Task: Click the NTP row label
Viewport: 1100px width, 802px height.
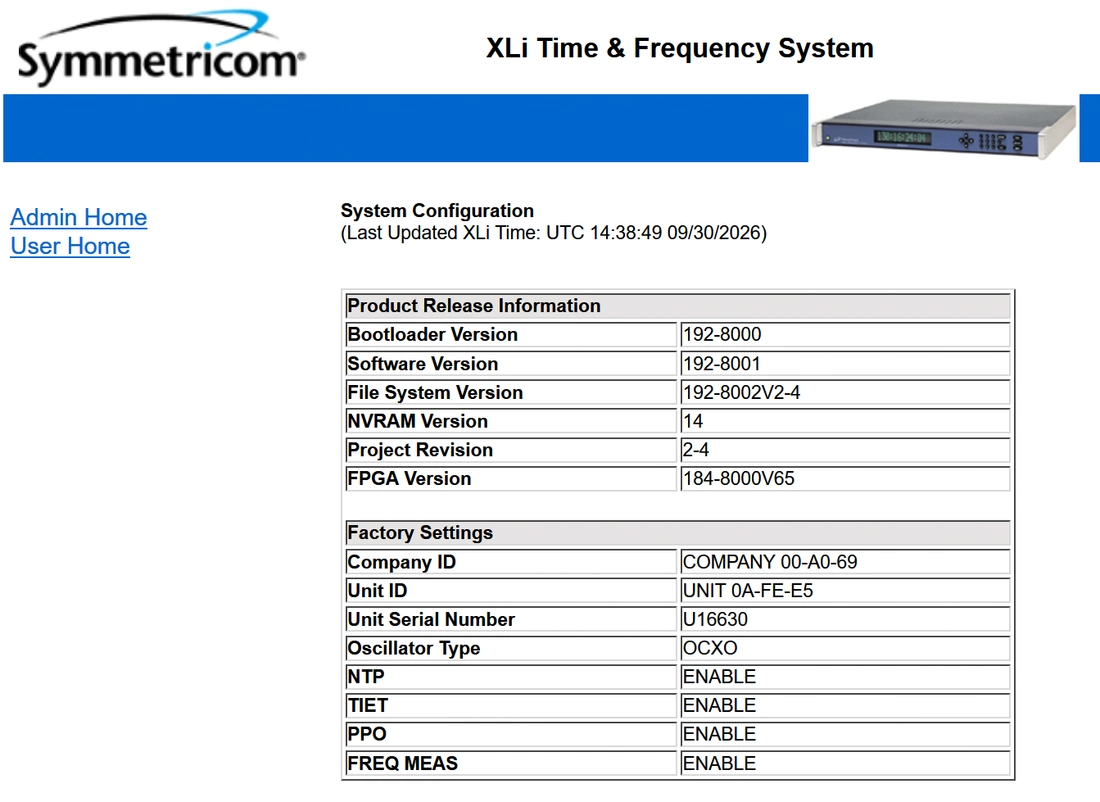Action: tap(366, 676)
